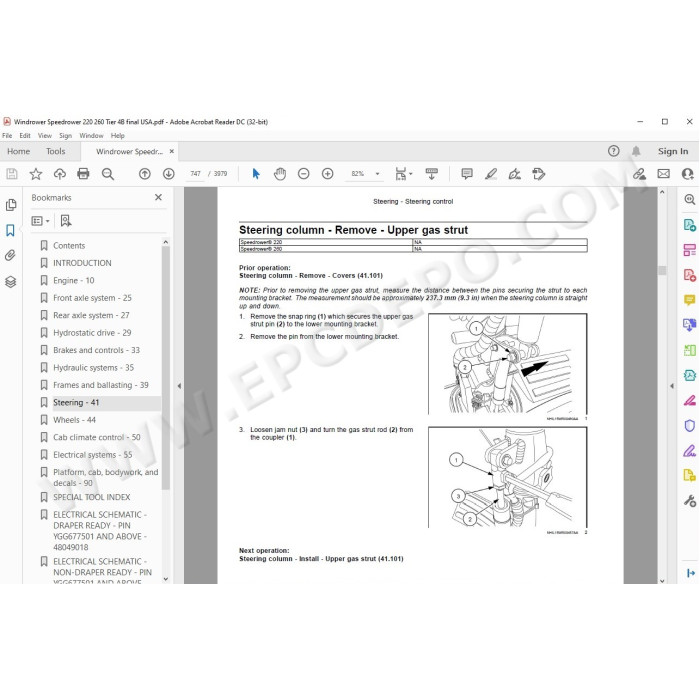This screenshot has width=700, height=700.
Task: Collapse the right tools pane arrow
Action: click(672, 386)
